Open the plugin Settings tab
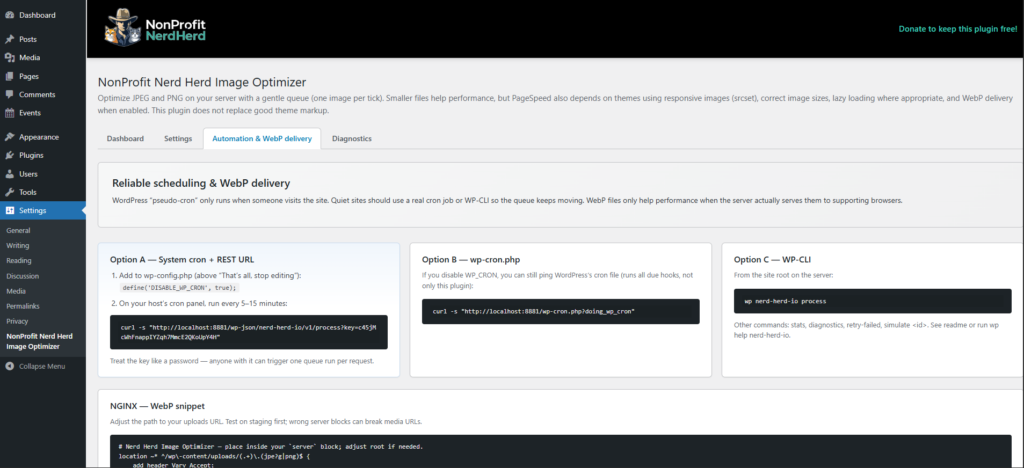Image resolution: width=1024 pixels, height=468 pixels. tap(178, 139)
